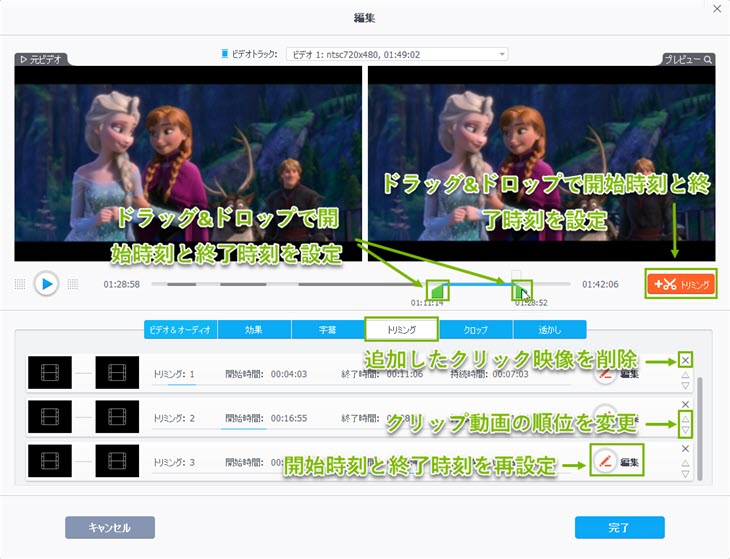730x559 pixels.
Task: Click the green end-time trim marker
Action: (520, 291)
